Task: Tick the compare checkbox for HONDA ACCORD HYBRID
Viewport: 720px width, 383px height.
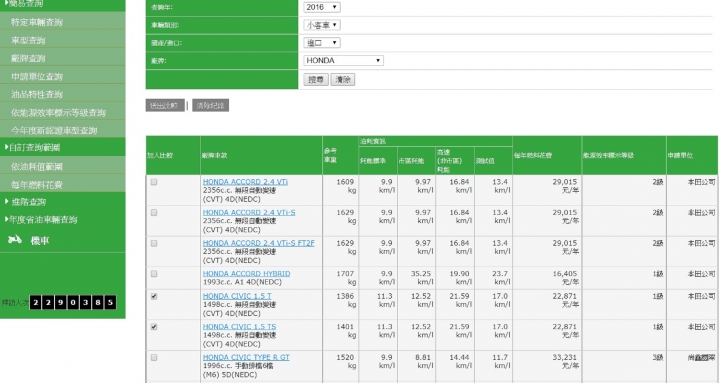Action: (x=154, y=274)
